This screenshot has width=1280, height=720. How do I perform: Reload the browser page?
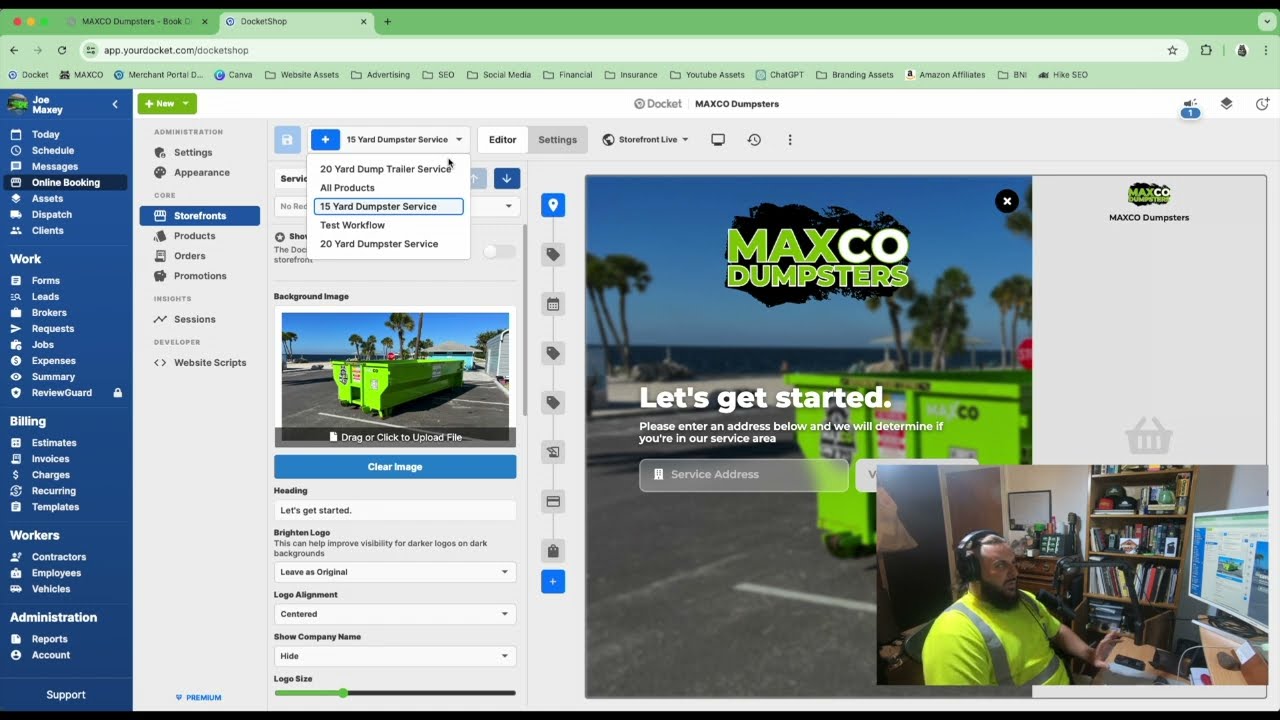coord(62,50)
